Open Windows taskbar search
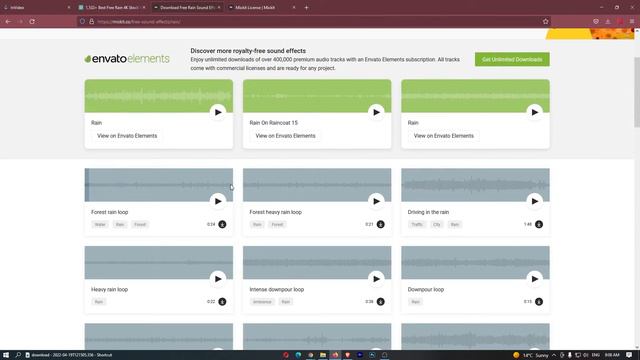The image size is (640, 360). (x=18, y=355)
